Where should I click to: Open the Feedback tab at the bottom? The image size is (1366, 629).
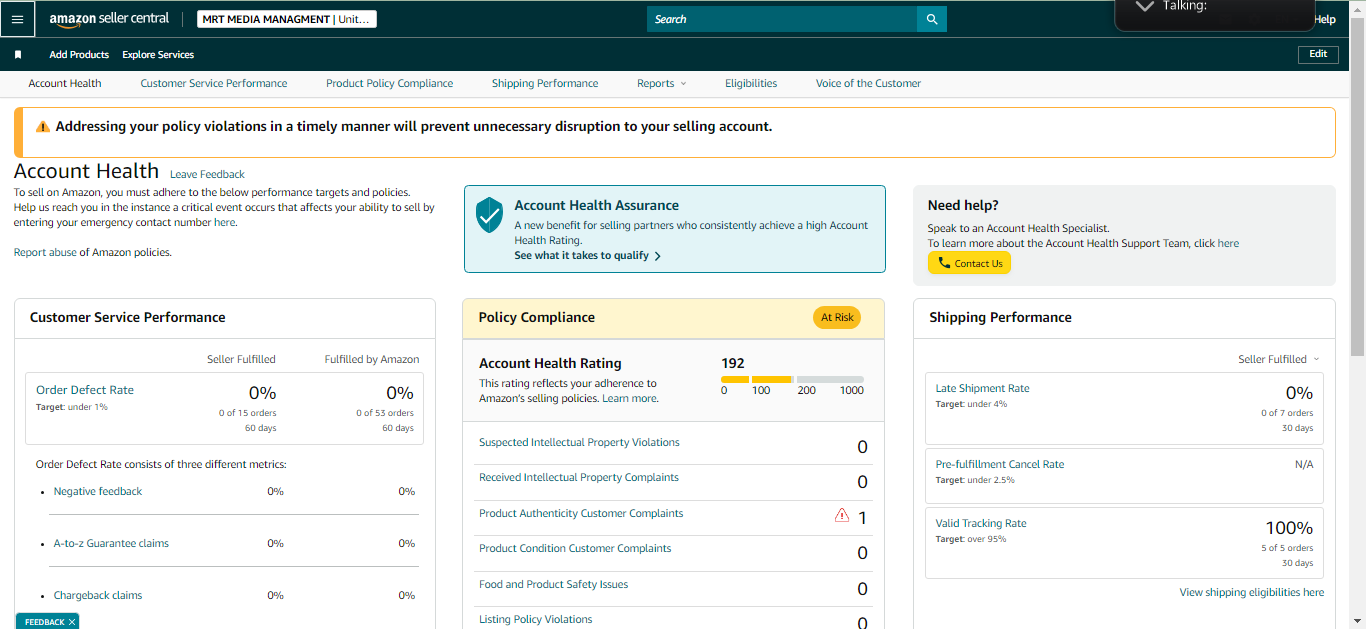pos(44,622)
